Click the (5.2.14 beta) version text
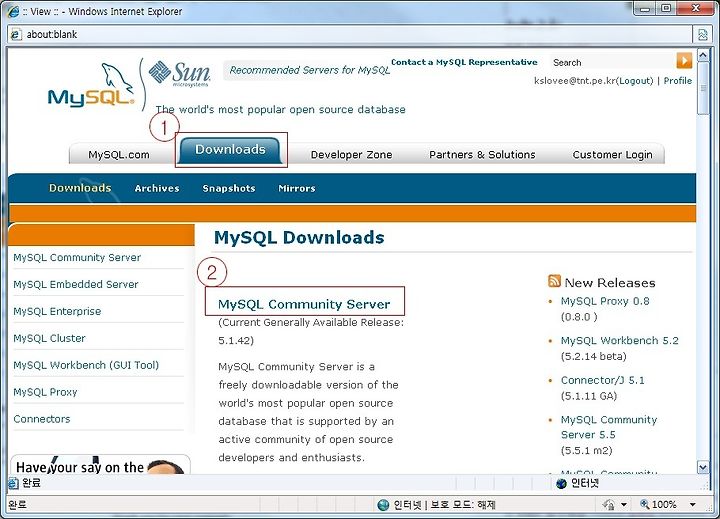Viewport: 720px width, 519px height. click(593, 356)
